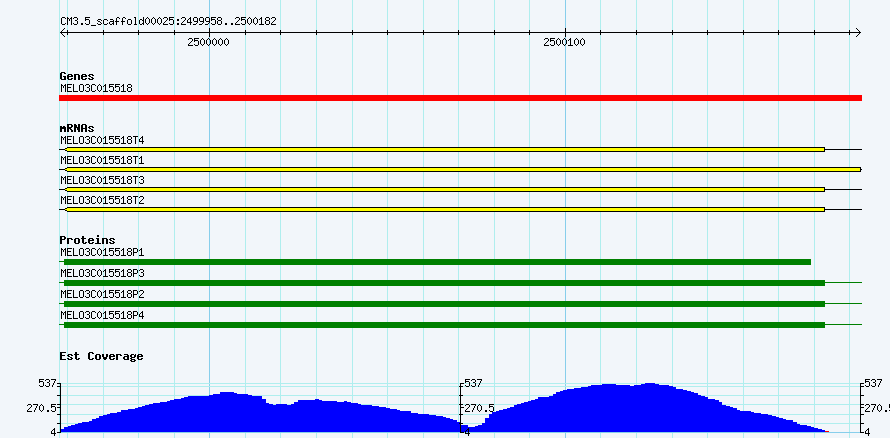Viewport: 890px width, 438px height.
Task: Click the MELO3C015518P3 protein green bar
Action: pyautogui.click(x=444, y=283)
